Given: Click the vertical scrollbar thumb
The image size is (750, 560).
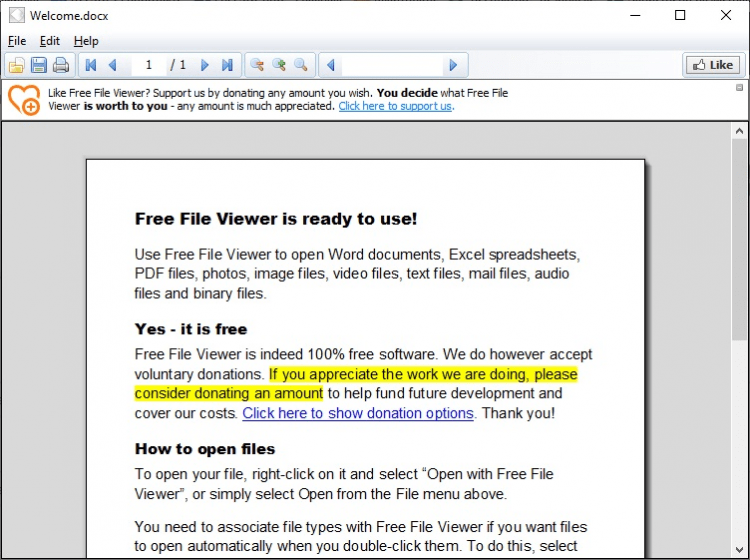Looking at the screenshot, I should [x=739, y=239].
